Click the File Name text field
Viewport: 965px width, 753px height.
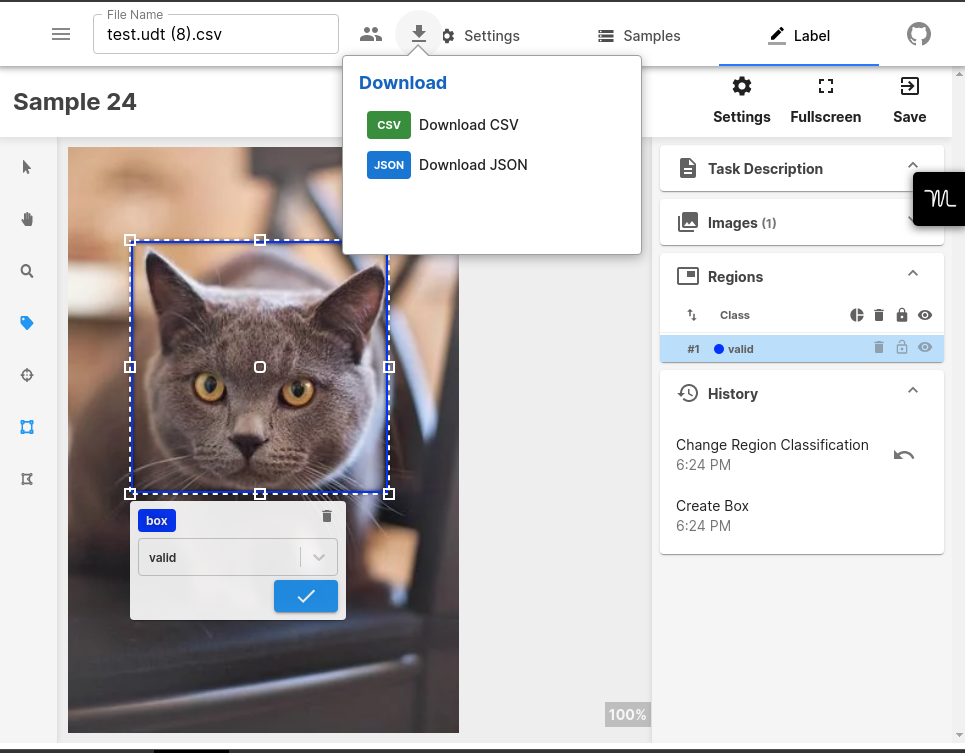(215, 35)
